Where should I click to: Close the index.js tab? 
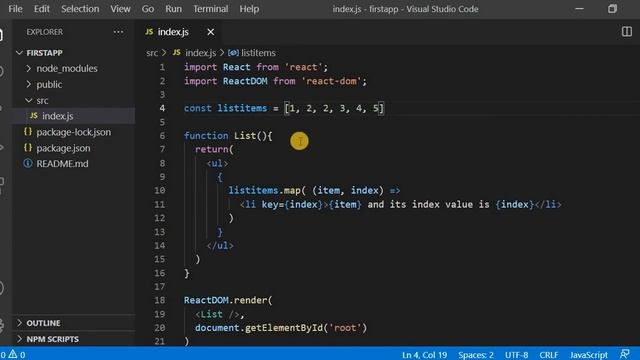(x=211, y=32)
